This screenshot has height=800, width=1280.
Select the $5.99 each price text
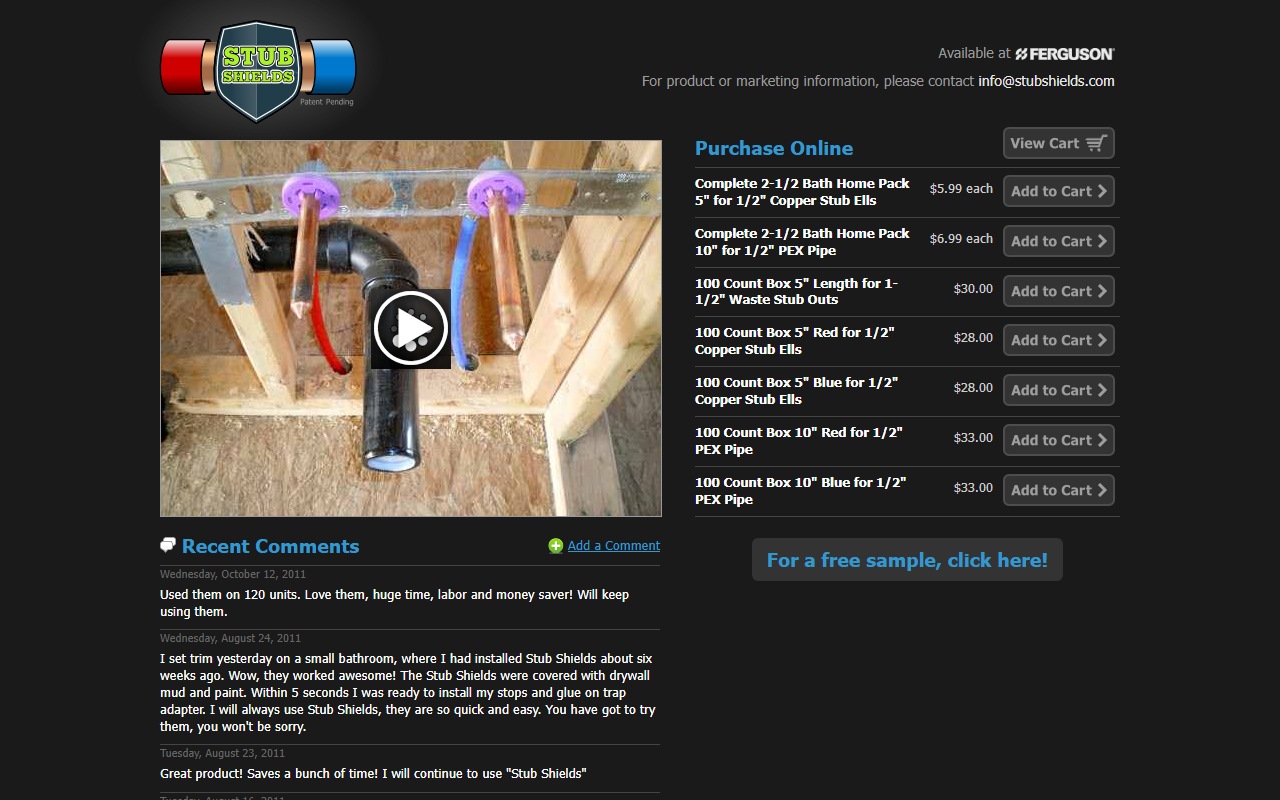[x=961, y=188]
